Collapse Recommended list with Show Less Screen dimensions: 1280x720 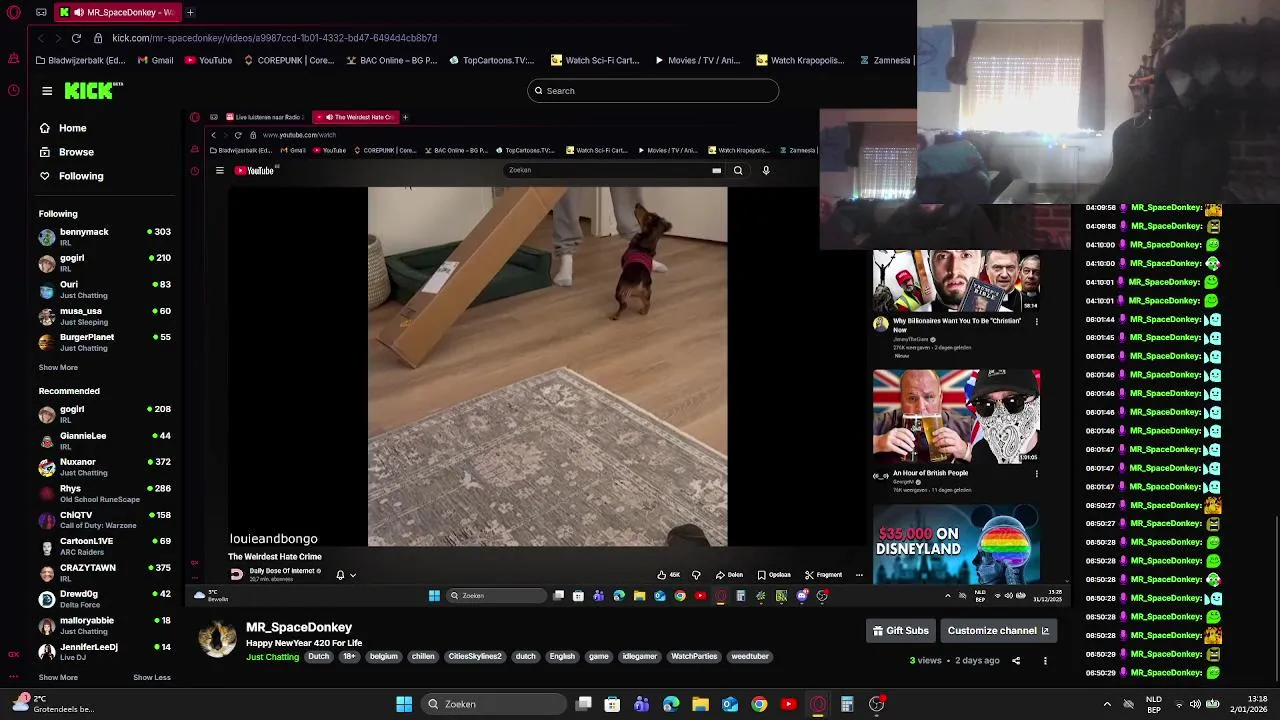[x=152, y=677]
